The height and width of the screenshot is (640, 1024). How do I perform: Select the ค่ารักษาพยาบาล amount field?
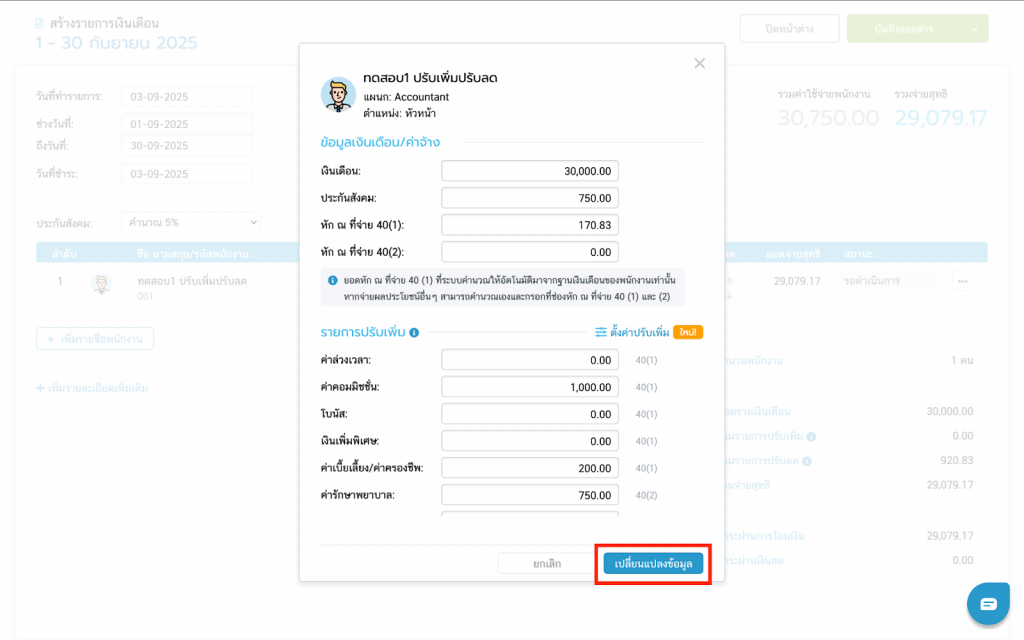click(x=529, y=495)
